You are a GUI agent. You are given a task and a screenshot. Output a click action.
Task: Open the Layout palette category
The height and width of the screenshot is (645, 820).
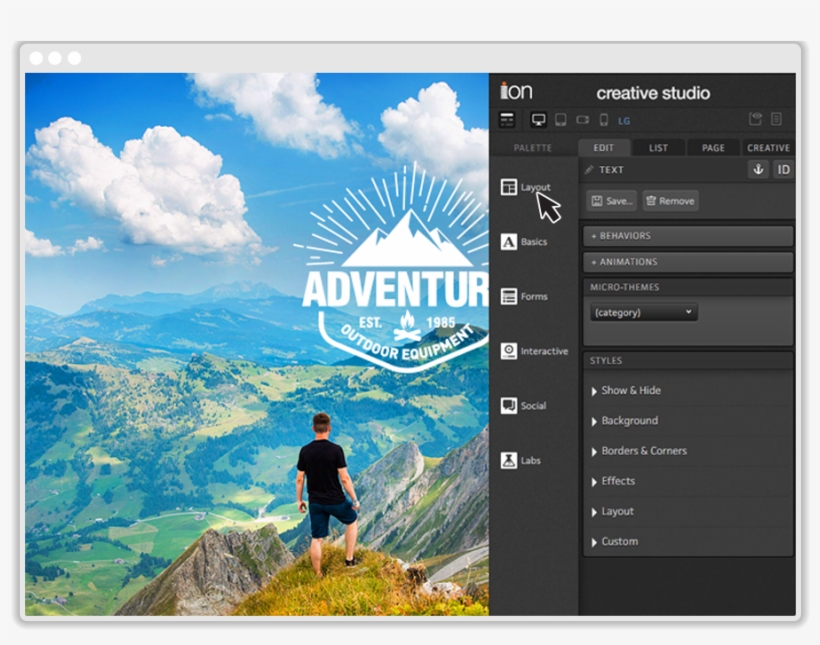tap(525, 187)
